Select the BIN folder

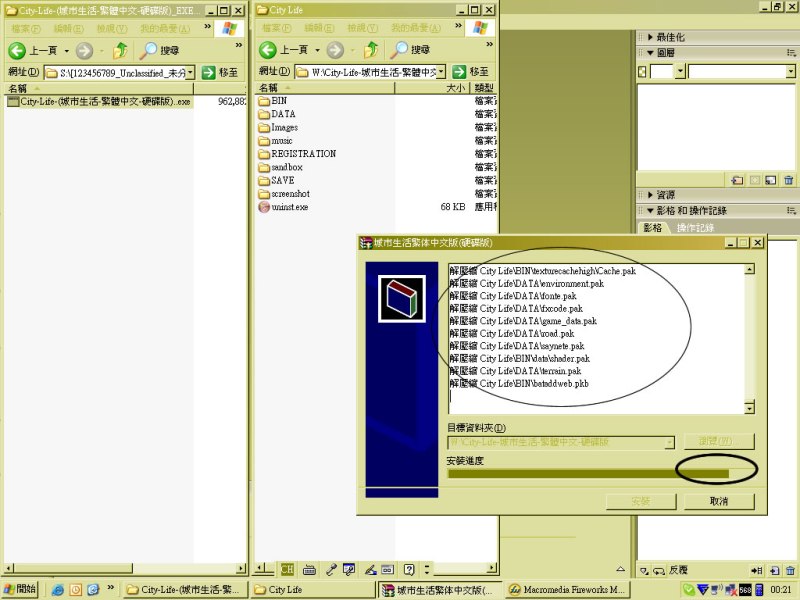point(272,101)
